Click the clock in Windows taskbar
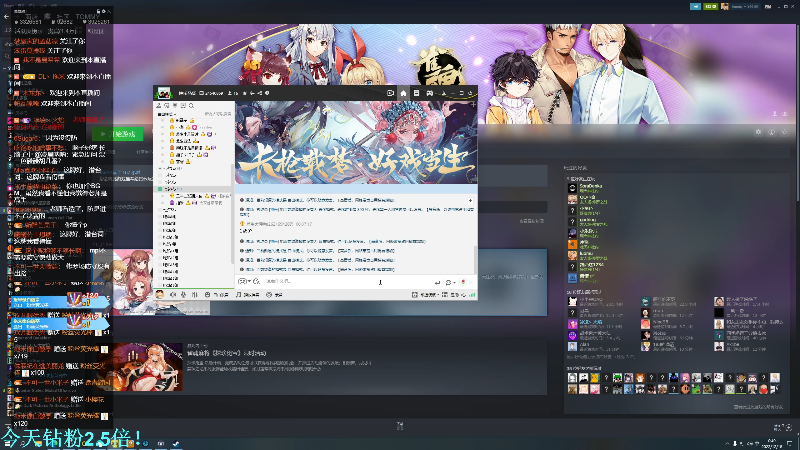The image size is (800, 450). tap(771, 443)
